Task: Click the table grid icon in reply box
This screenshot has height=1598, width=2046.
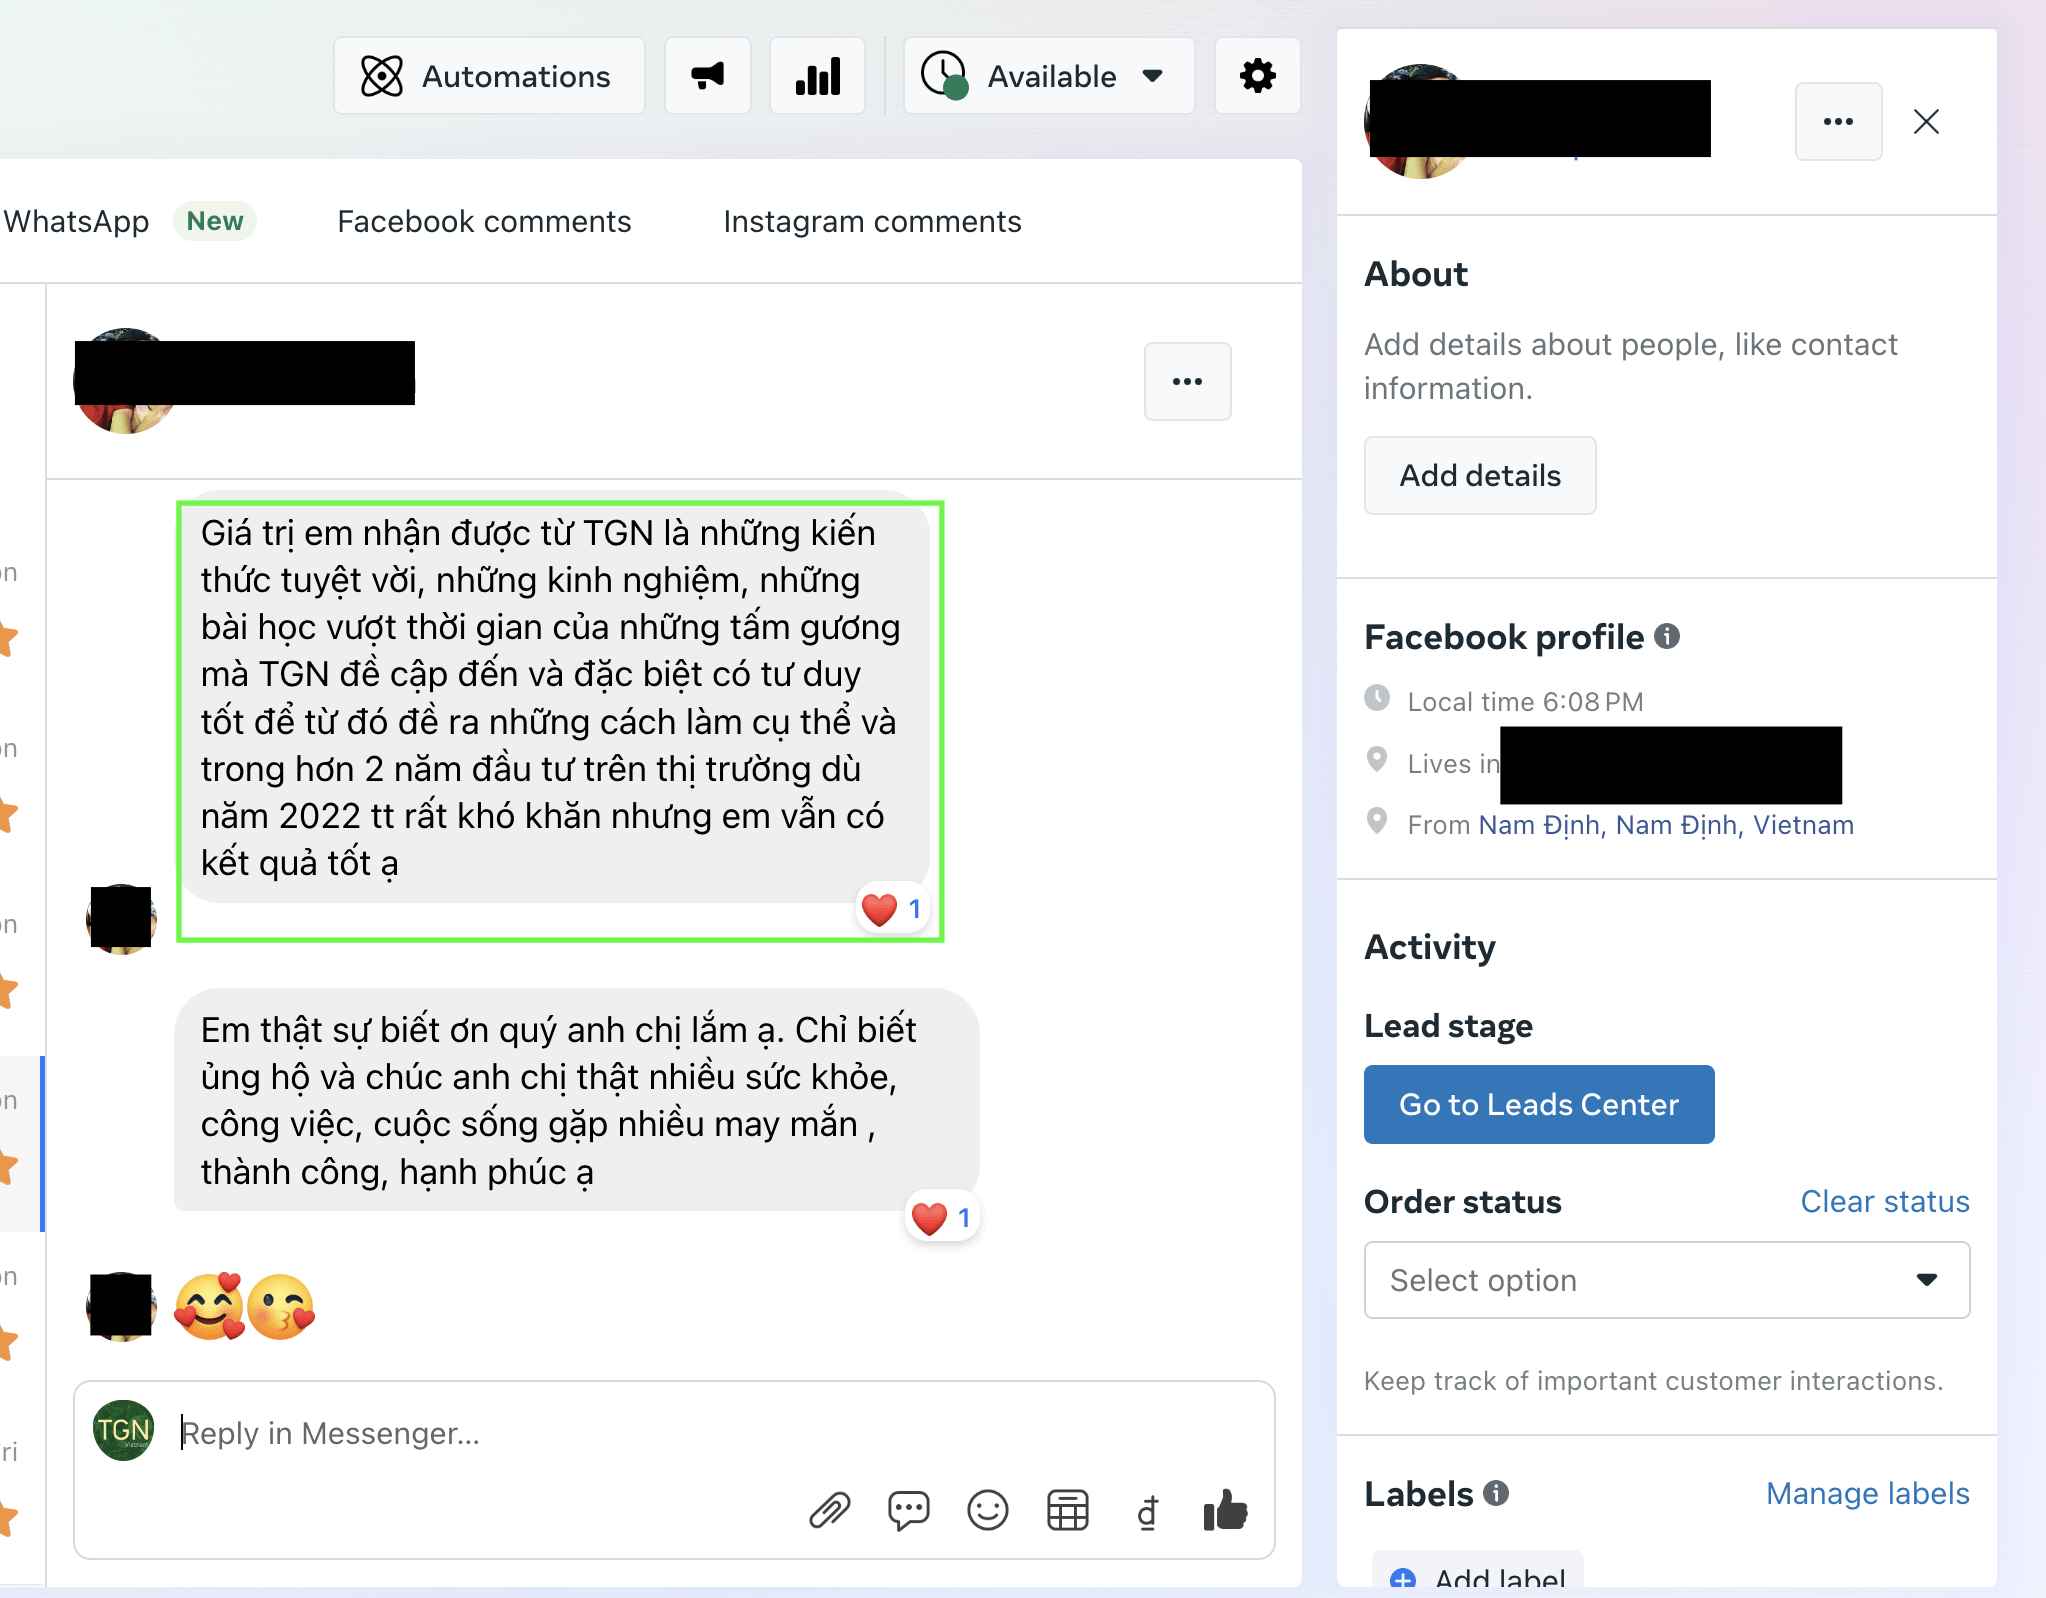Action: pyautogui.click(x=1068, y=1510)
